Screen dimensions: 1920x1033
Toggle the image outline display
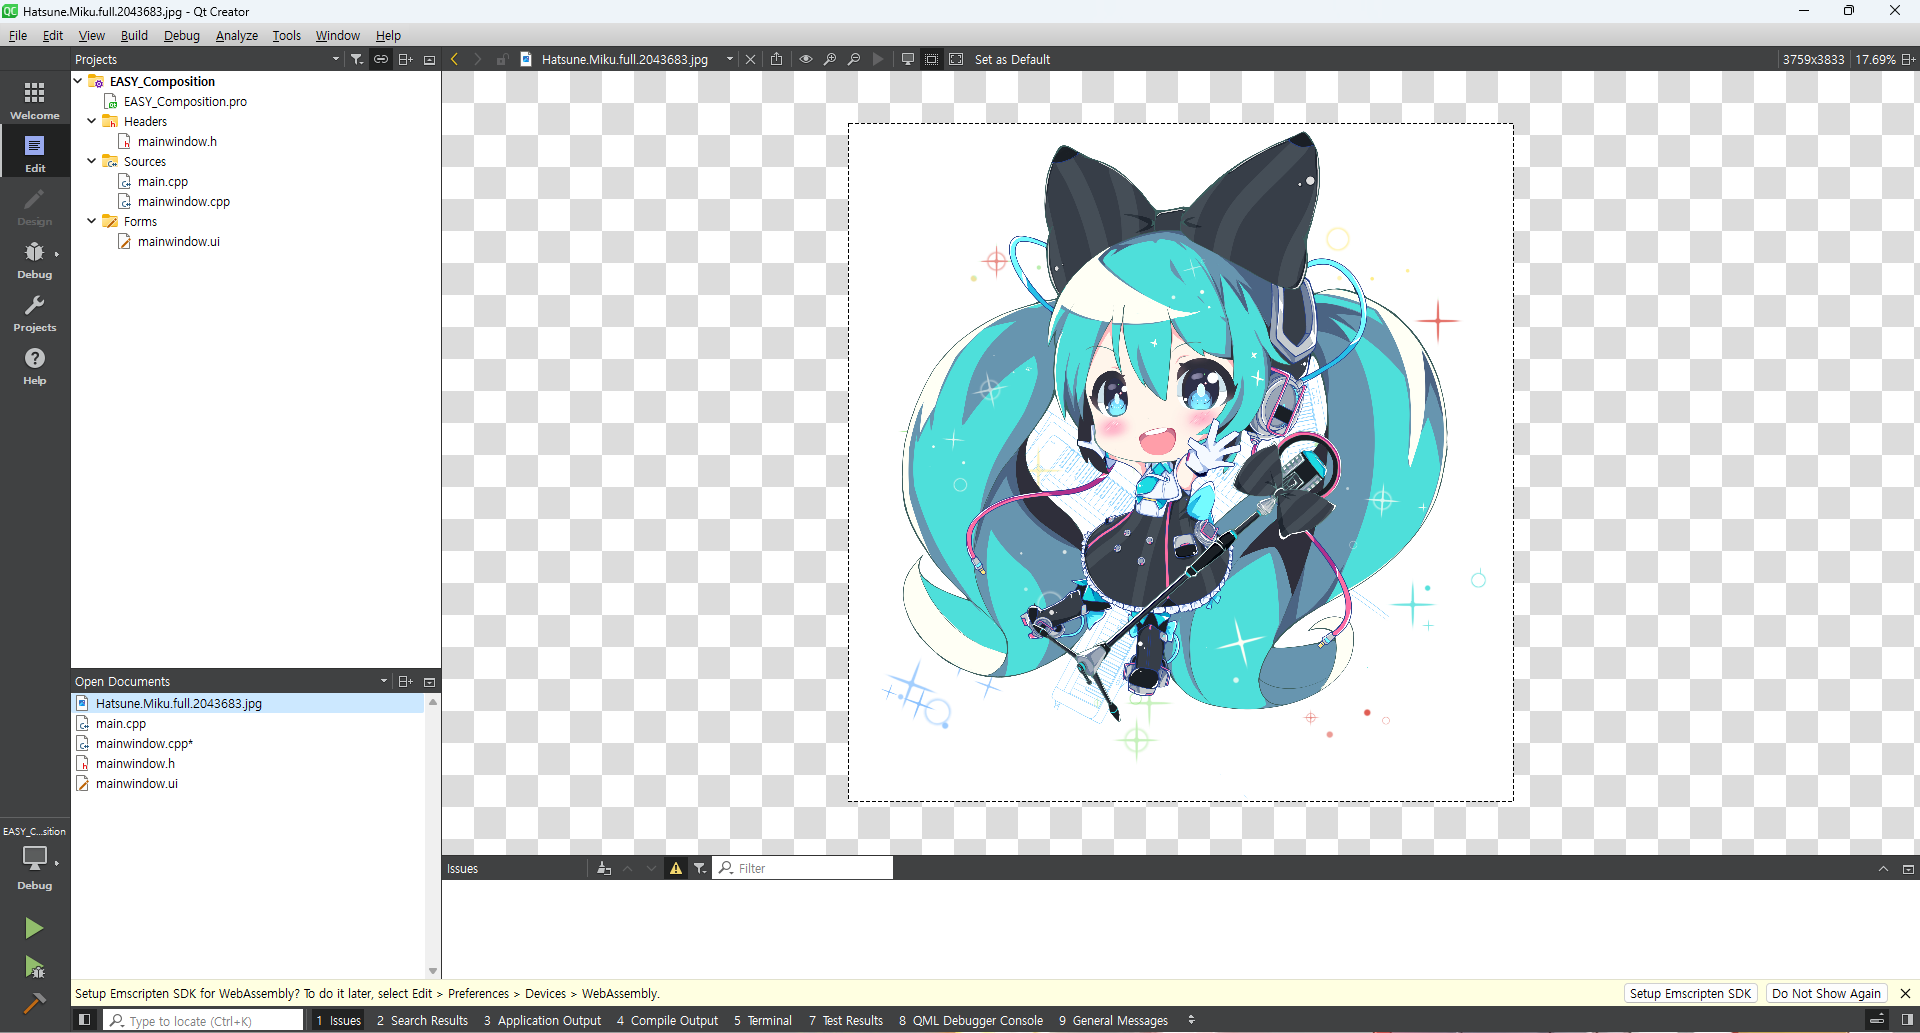tap(932, 59)
